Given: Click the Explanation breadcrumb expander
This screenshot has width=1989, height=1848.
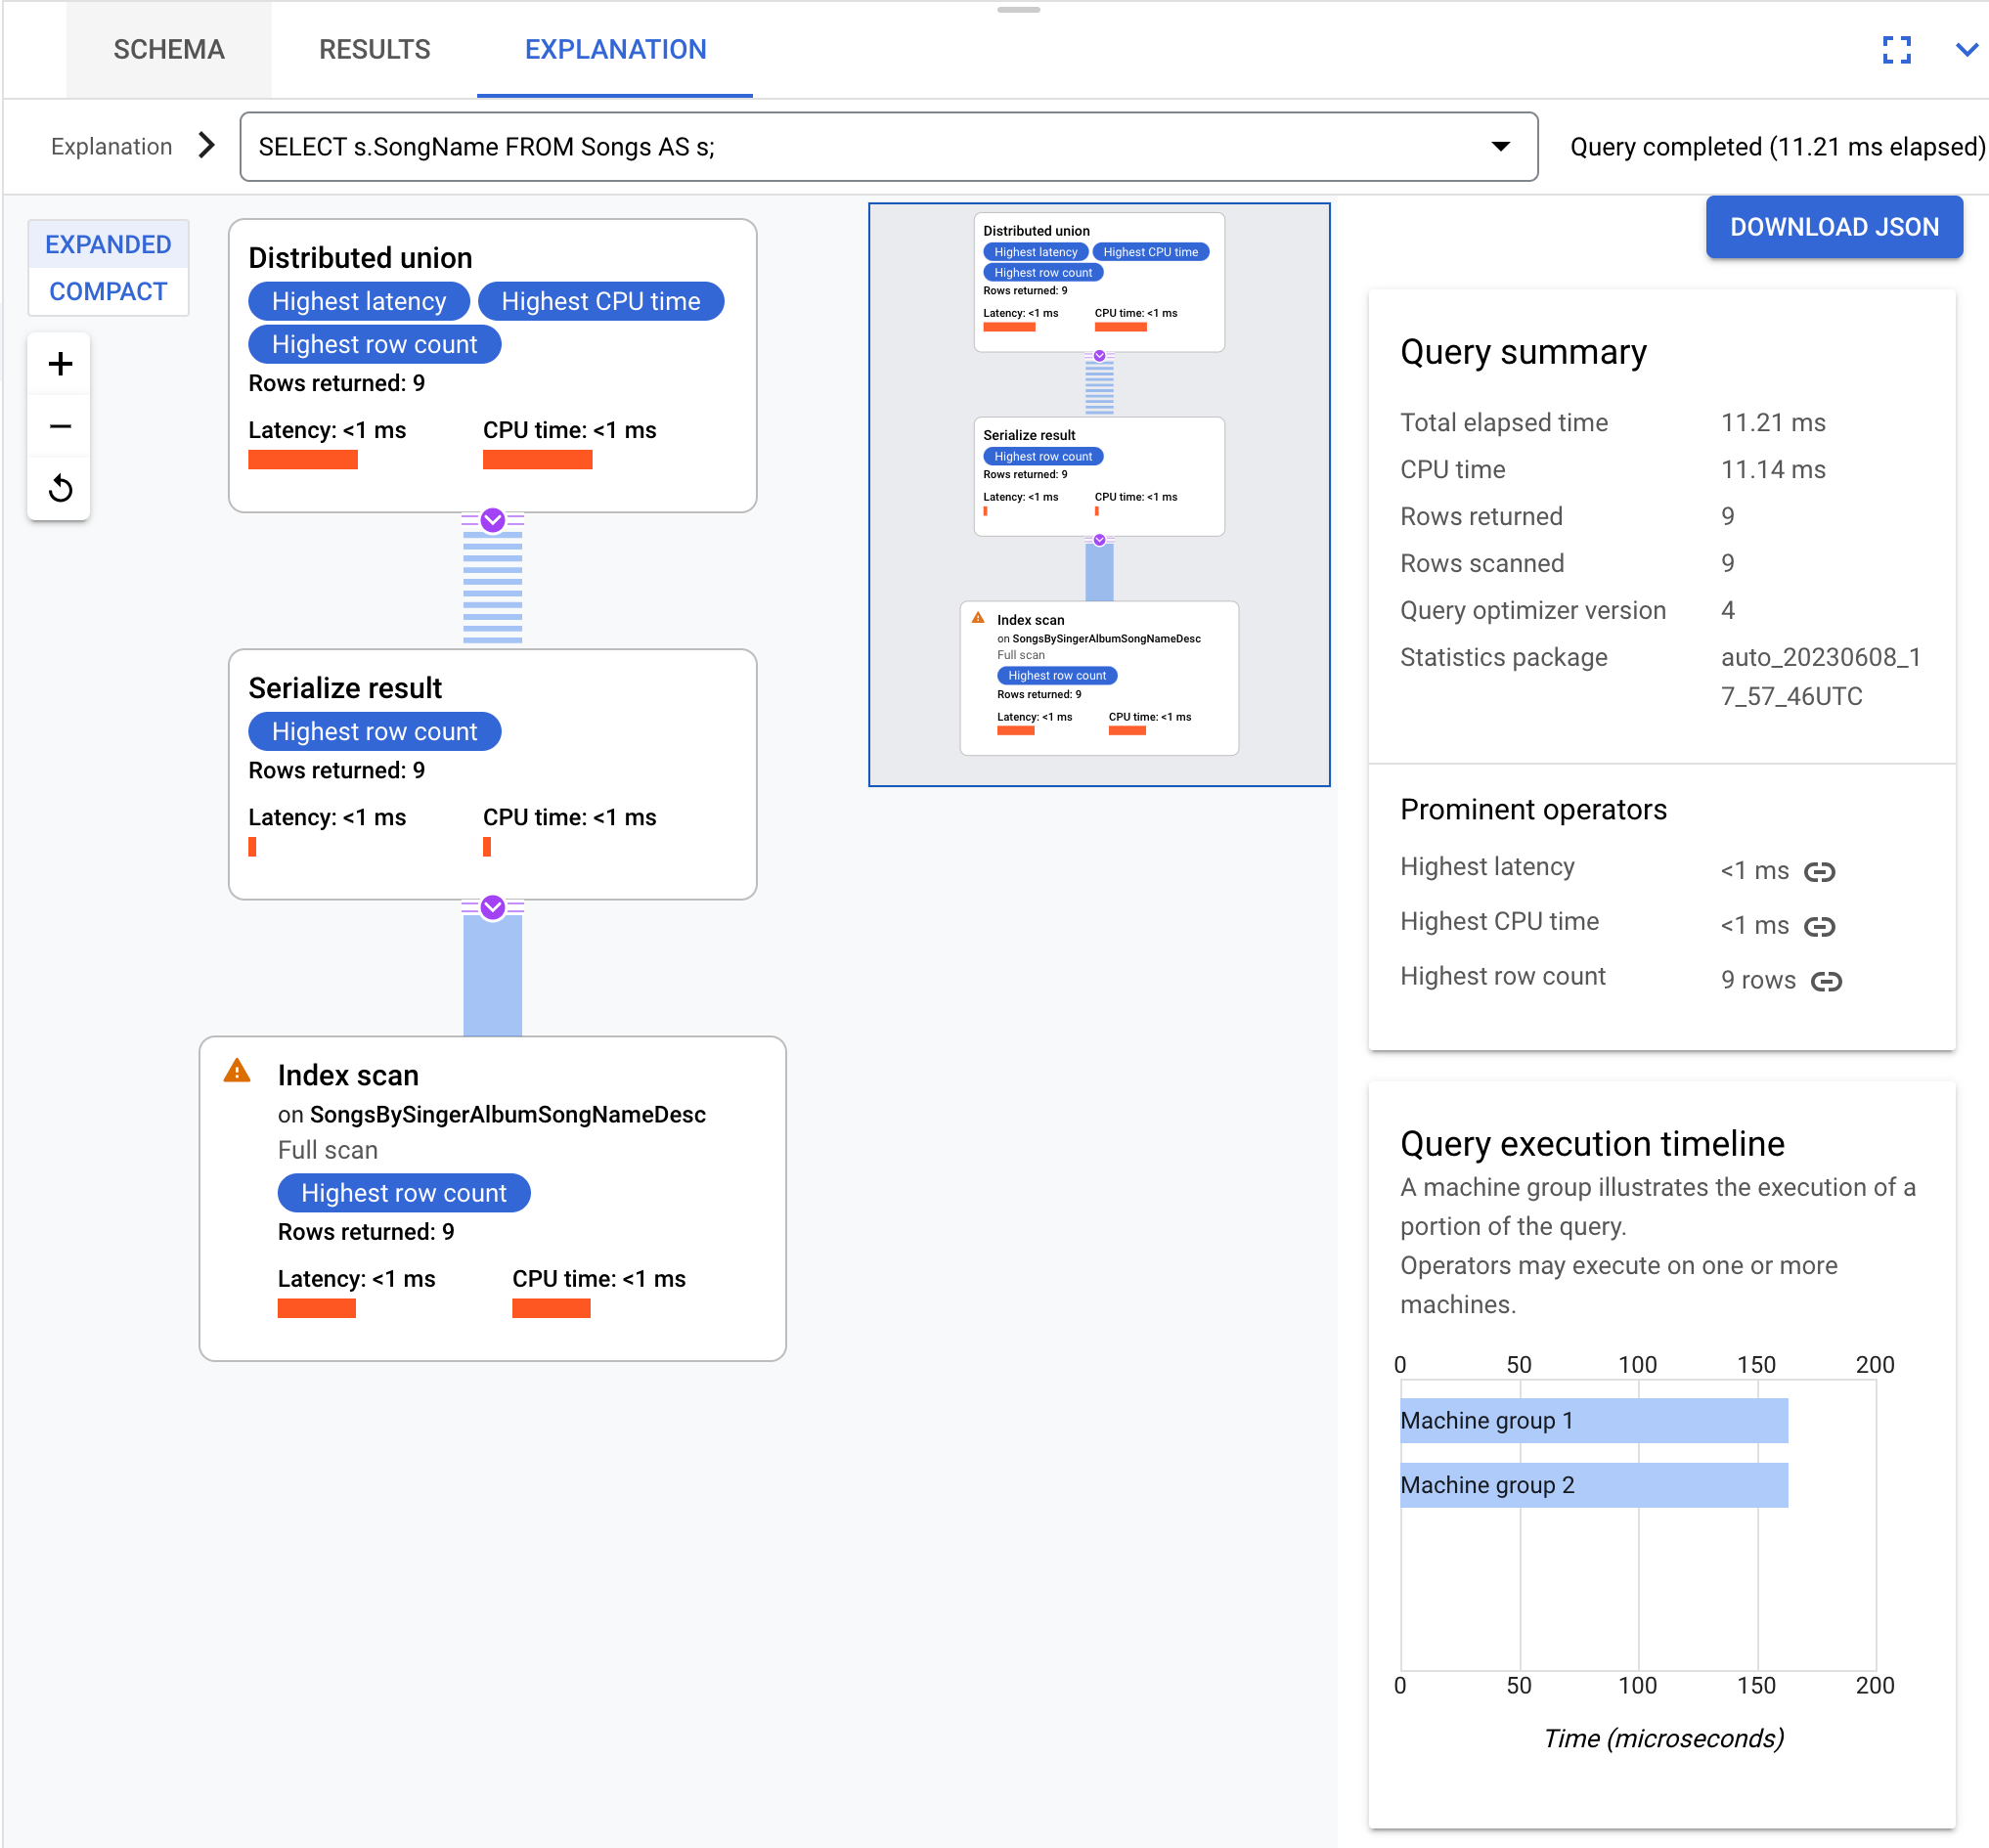Looking at the screenshot, I should (208, 146).
